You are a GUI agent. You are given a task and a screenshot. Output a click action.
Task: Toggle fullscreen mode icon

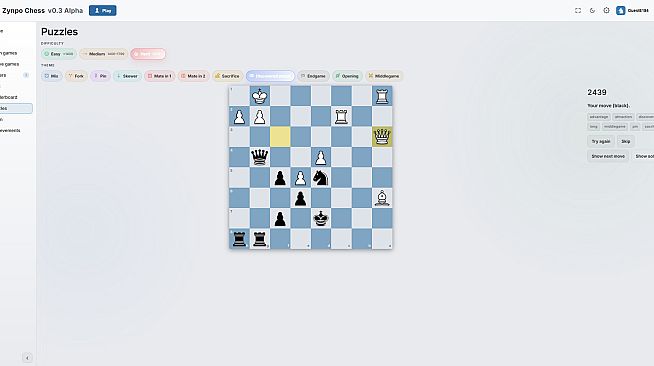point(578,10)
